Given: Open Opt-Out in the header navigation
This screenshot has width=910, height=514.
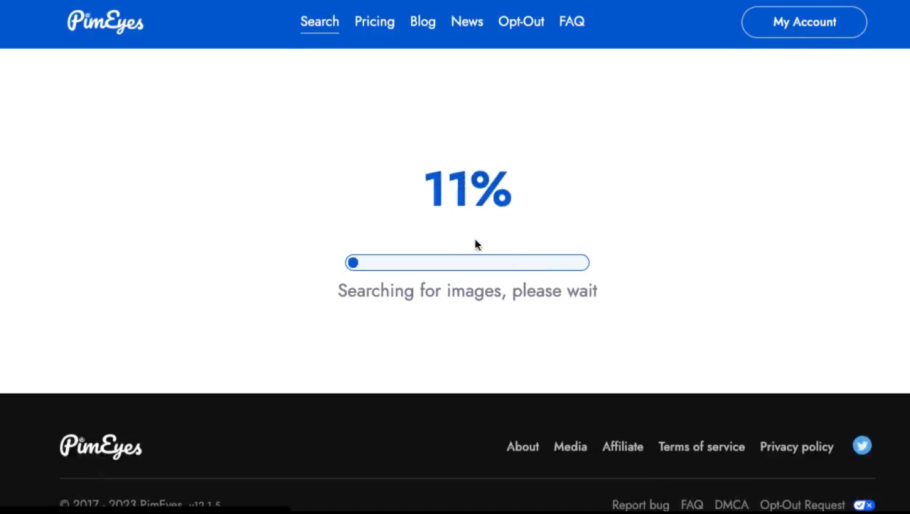Looking at the screenshot, I should click(x=521, y=21).
